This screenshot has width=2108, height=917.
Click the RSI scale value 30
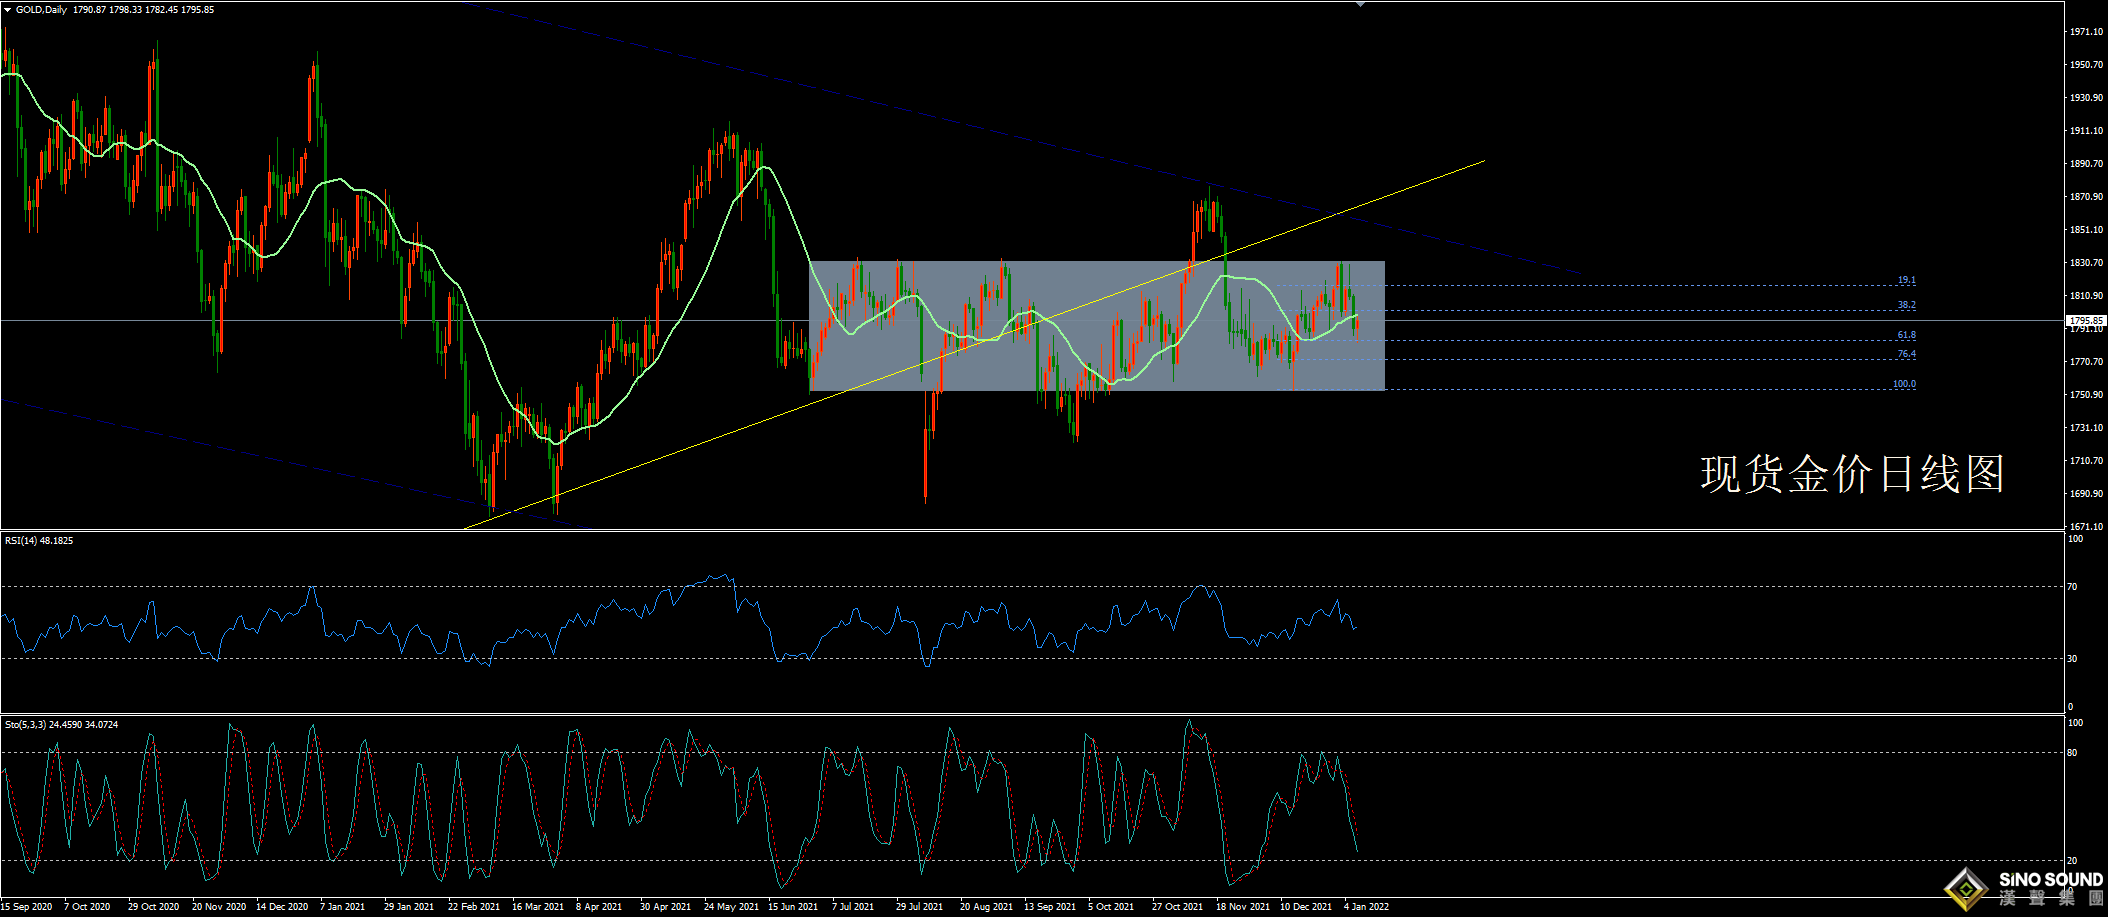(2072, 659)
